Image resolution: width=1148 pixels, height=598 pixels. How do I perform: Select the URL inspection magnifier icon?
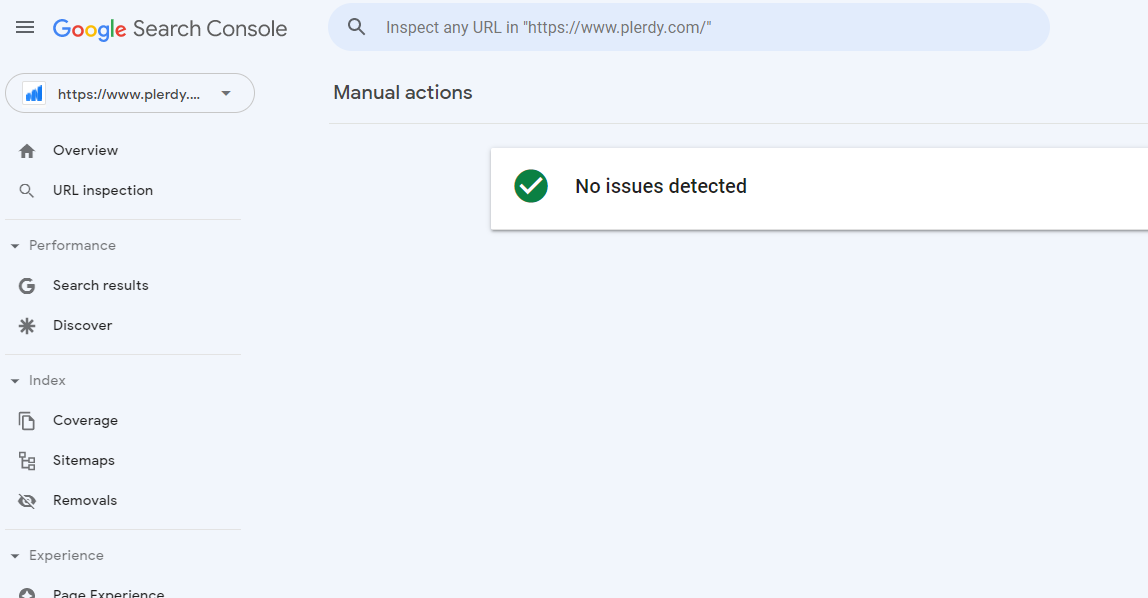(27, 190)
